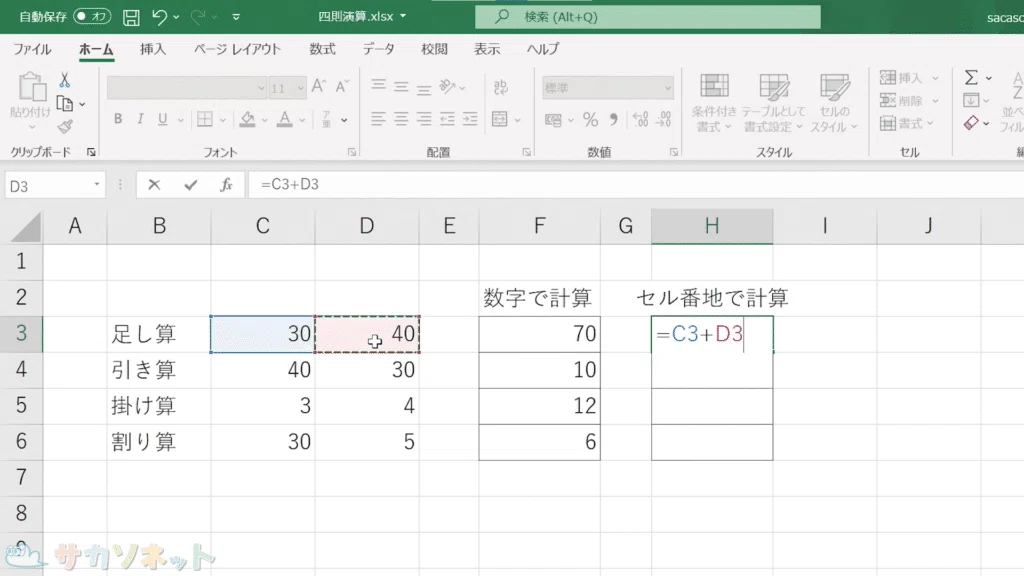Click the Bottom Align icon
1024x576 pixels.
pos(424,88)
